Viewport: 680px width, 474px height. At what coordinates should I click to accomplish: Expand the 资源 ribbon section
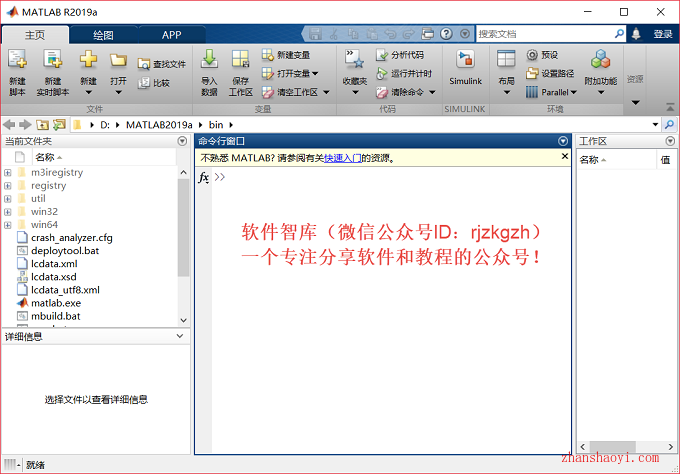point(635,103)
